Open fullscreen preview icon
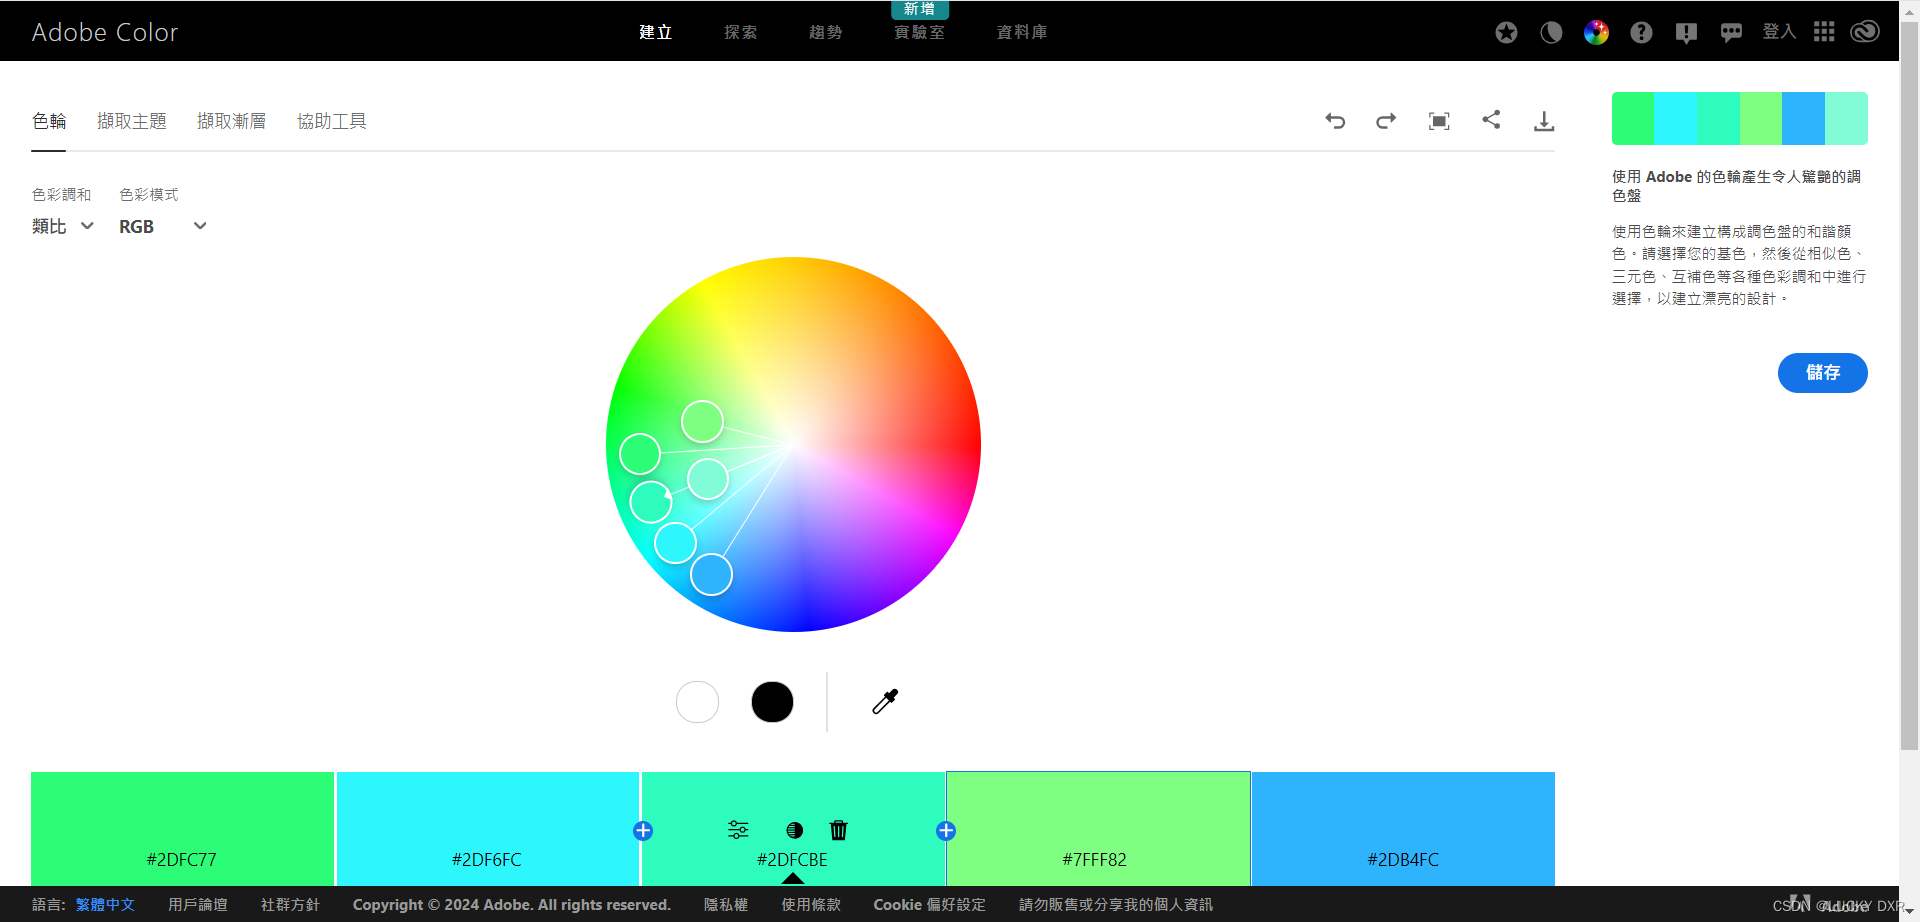Screen dimensions: 1920x922 (x=1439, y=121)
